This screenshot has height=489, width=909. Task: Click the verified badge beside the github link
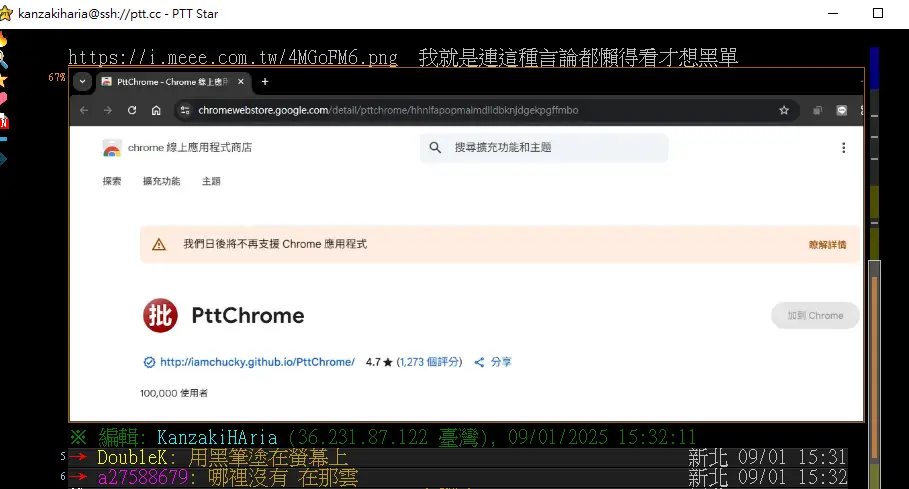point(149,362)
